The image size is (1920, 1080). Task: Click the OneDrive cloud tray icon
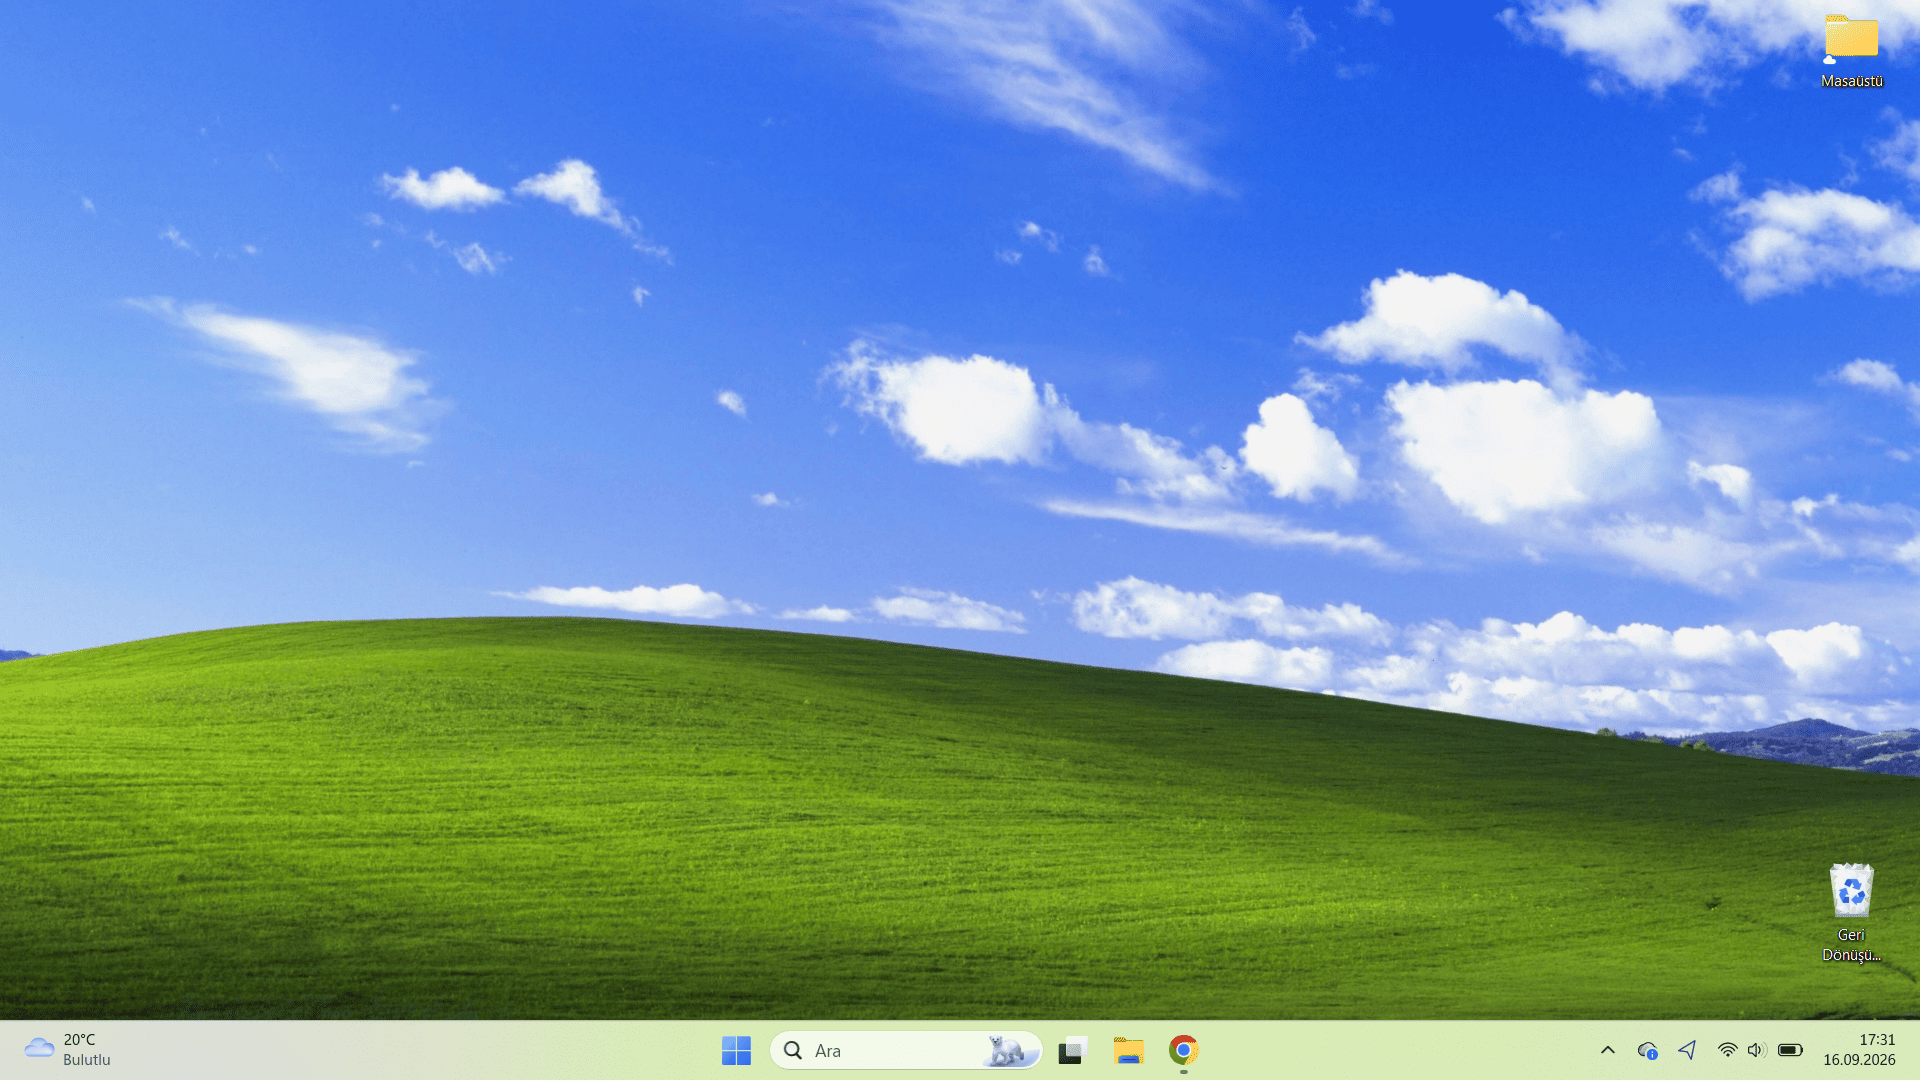pyautogui.click(x=1647, y=1050)
